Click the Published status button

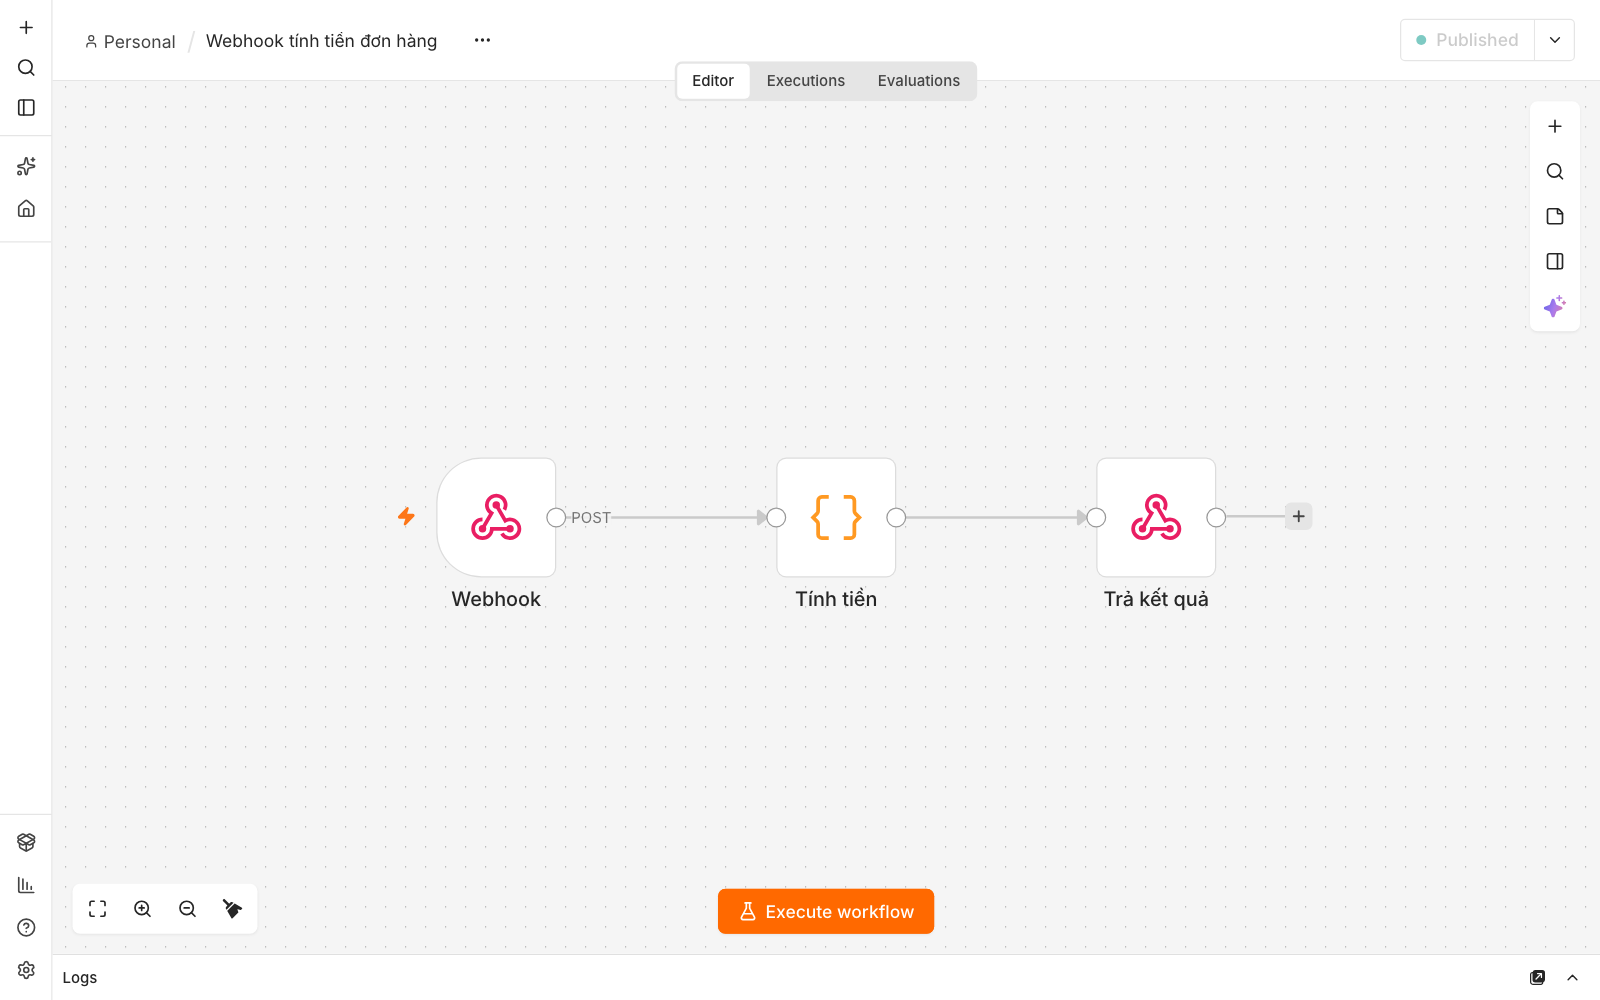coord(1467,40)
